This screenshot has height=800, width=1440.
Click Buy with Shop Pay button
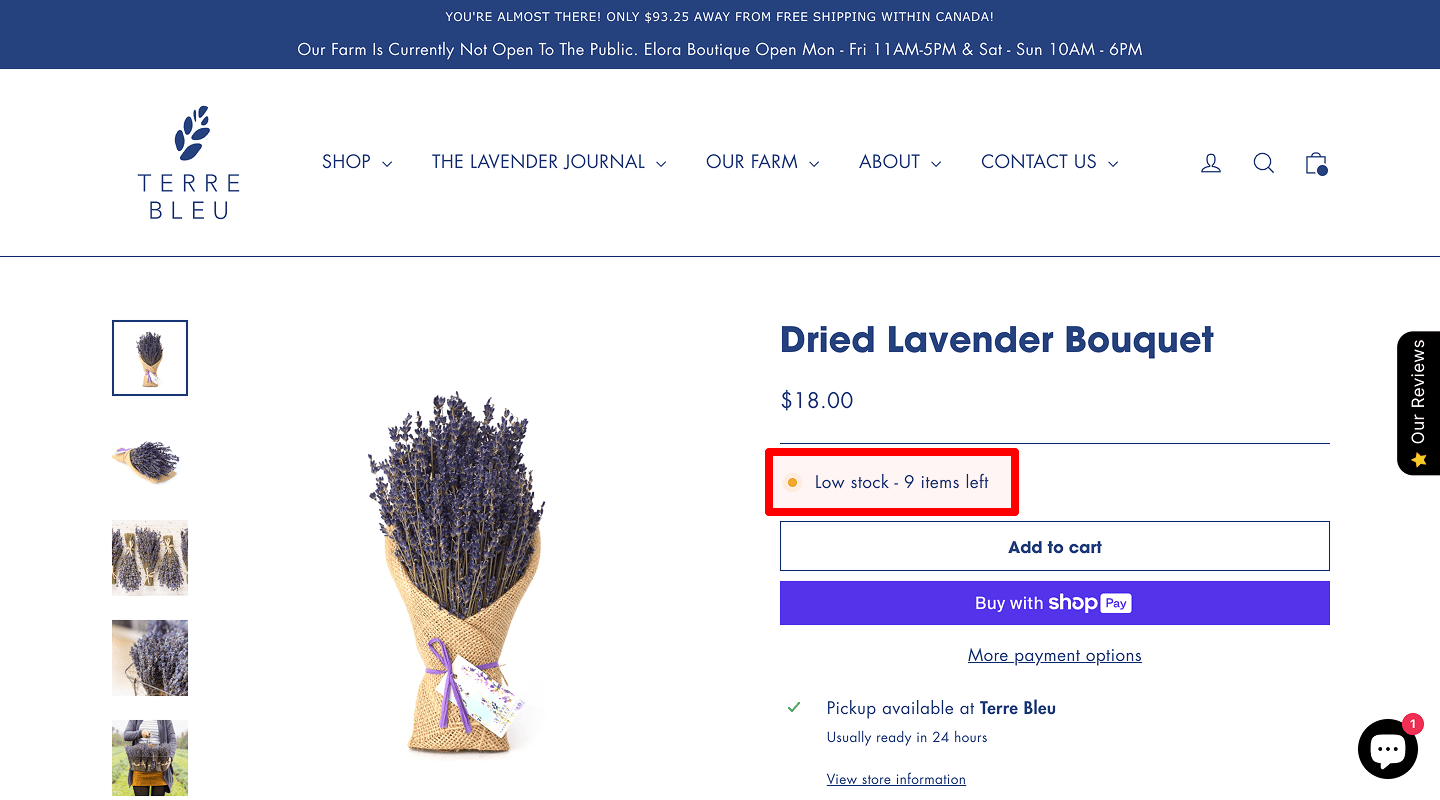(1055, 603)
